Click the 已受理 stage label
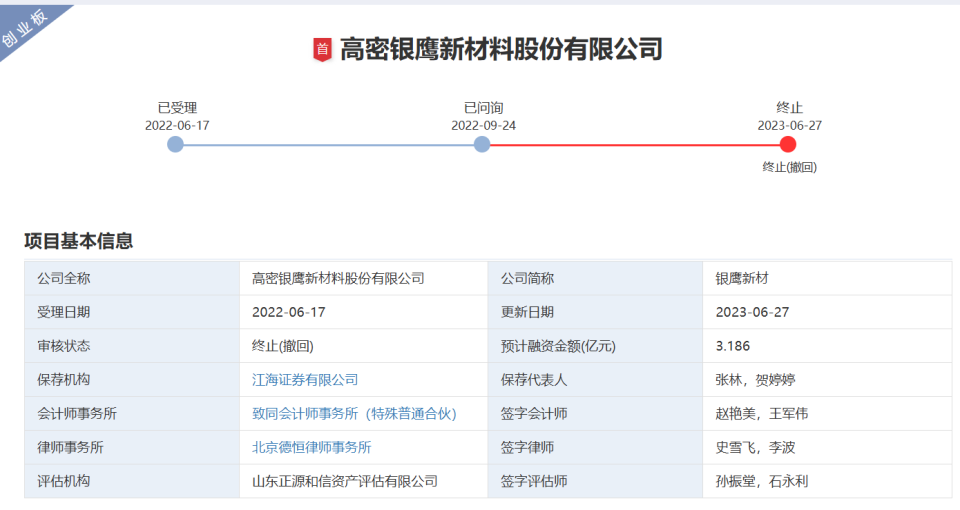The width and height of the screenshot is (960, 510). 177,108
